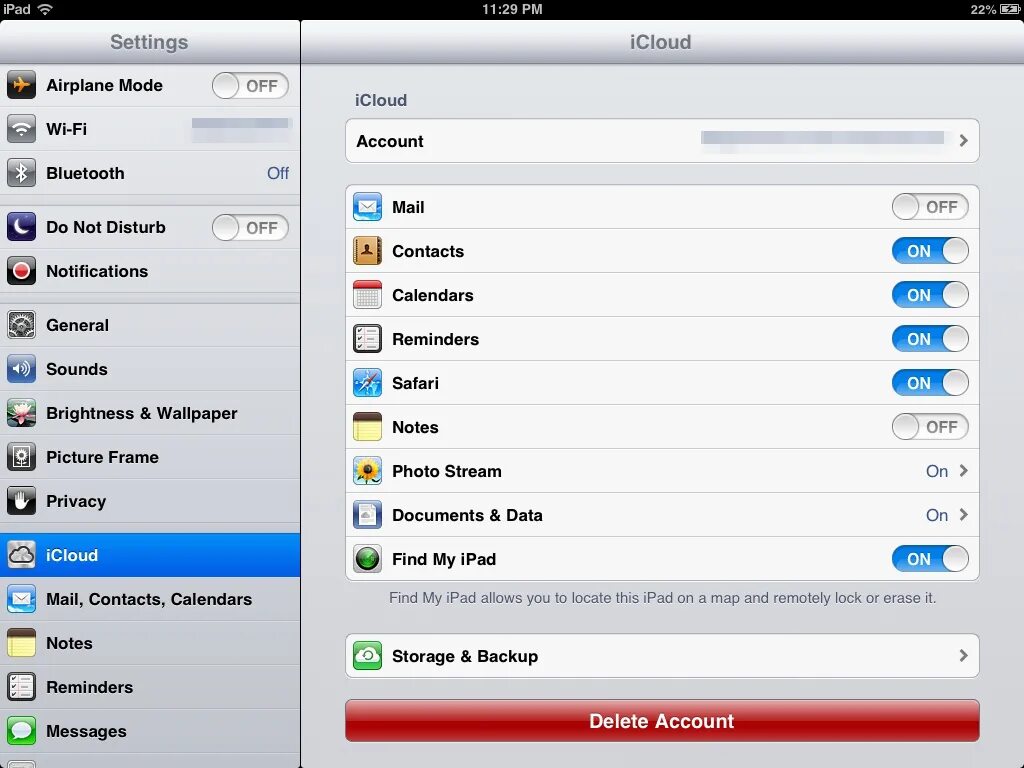Tap the Safari compass icon
The image size is (1024, 768).
tap(368, 383)
